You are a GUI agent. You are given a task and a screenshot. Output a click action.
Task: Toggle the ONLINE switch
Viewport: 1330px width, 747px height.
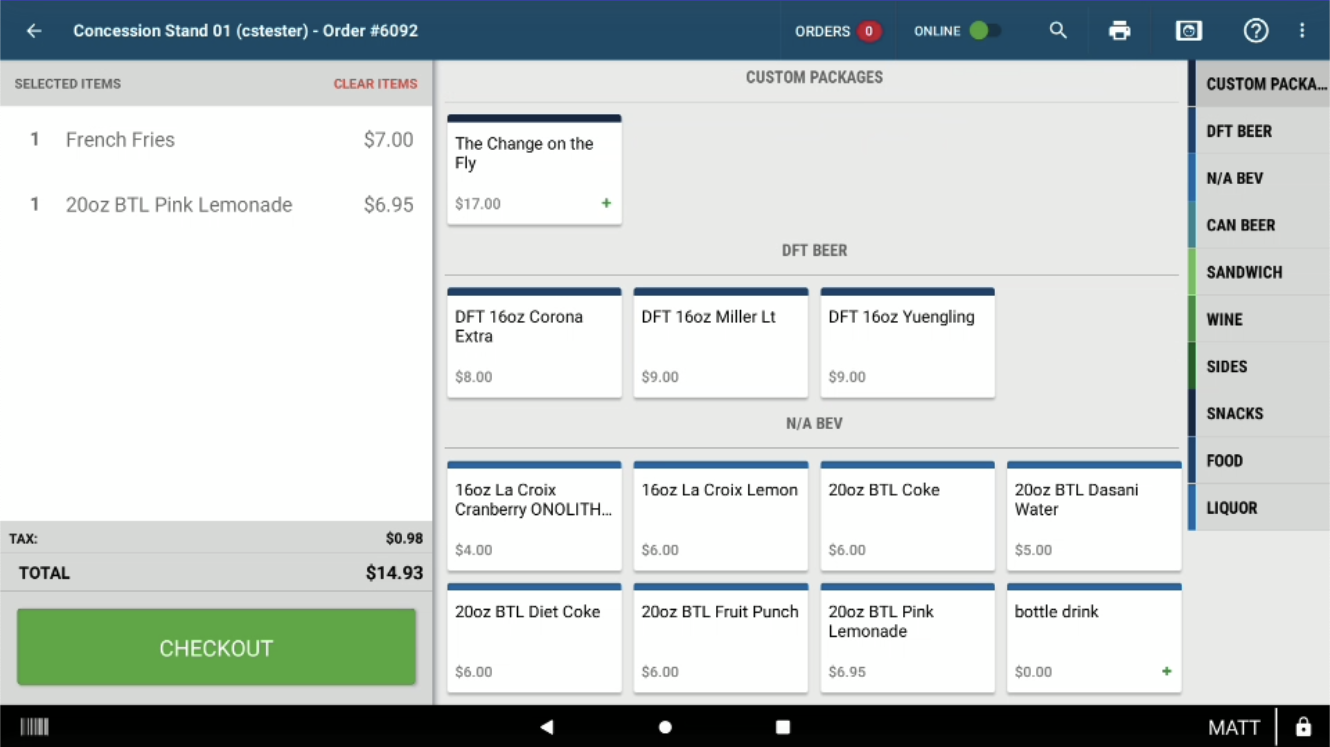[x=984, y=31]
